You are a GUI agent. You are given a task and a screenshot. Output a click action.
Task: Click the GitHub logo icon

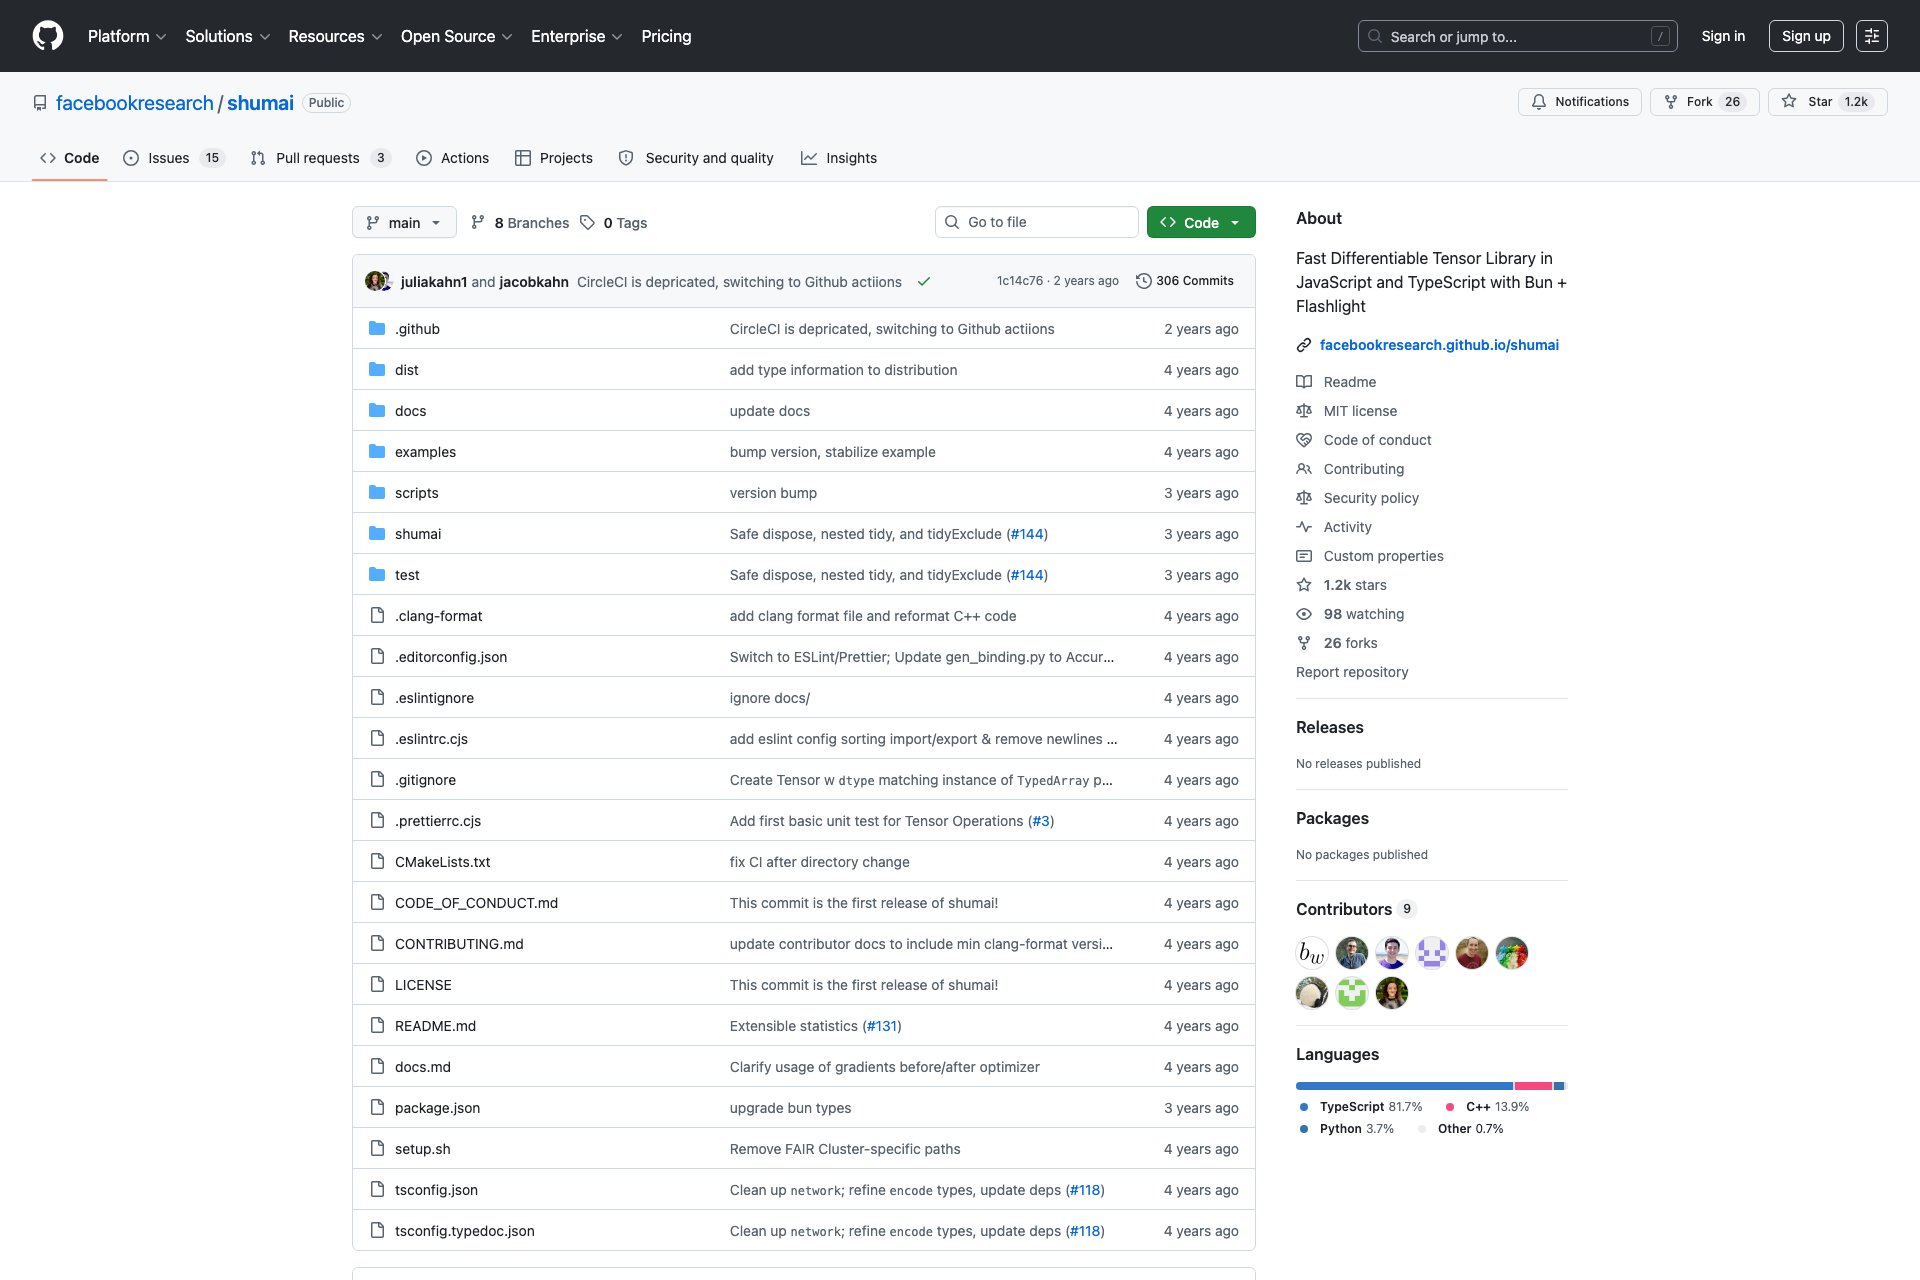point(48,36)
